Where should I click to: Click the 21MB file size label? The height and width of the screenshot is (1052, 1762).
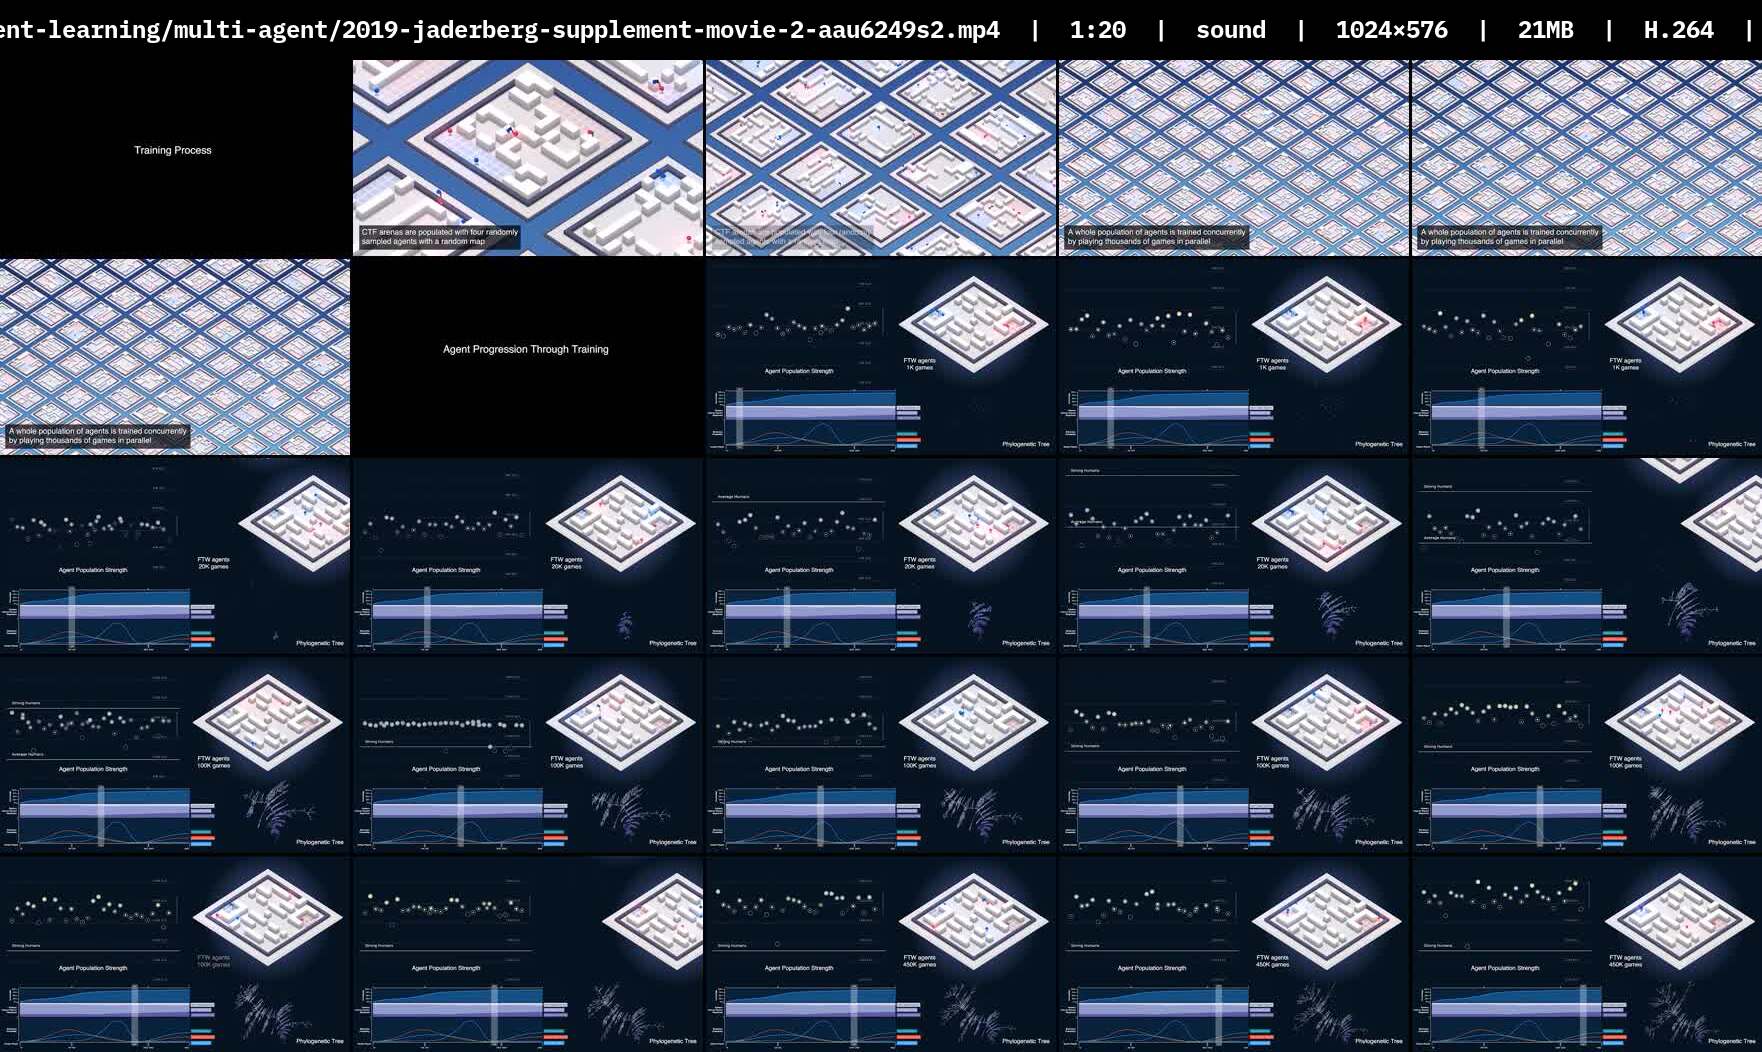(x=1545, y=30)
